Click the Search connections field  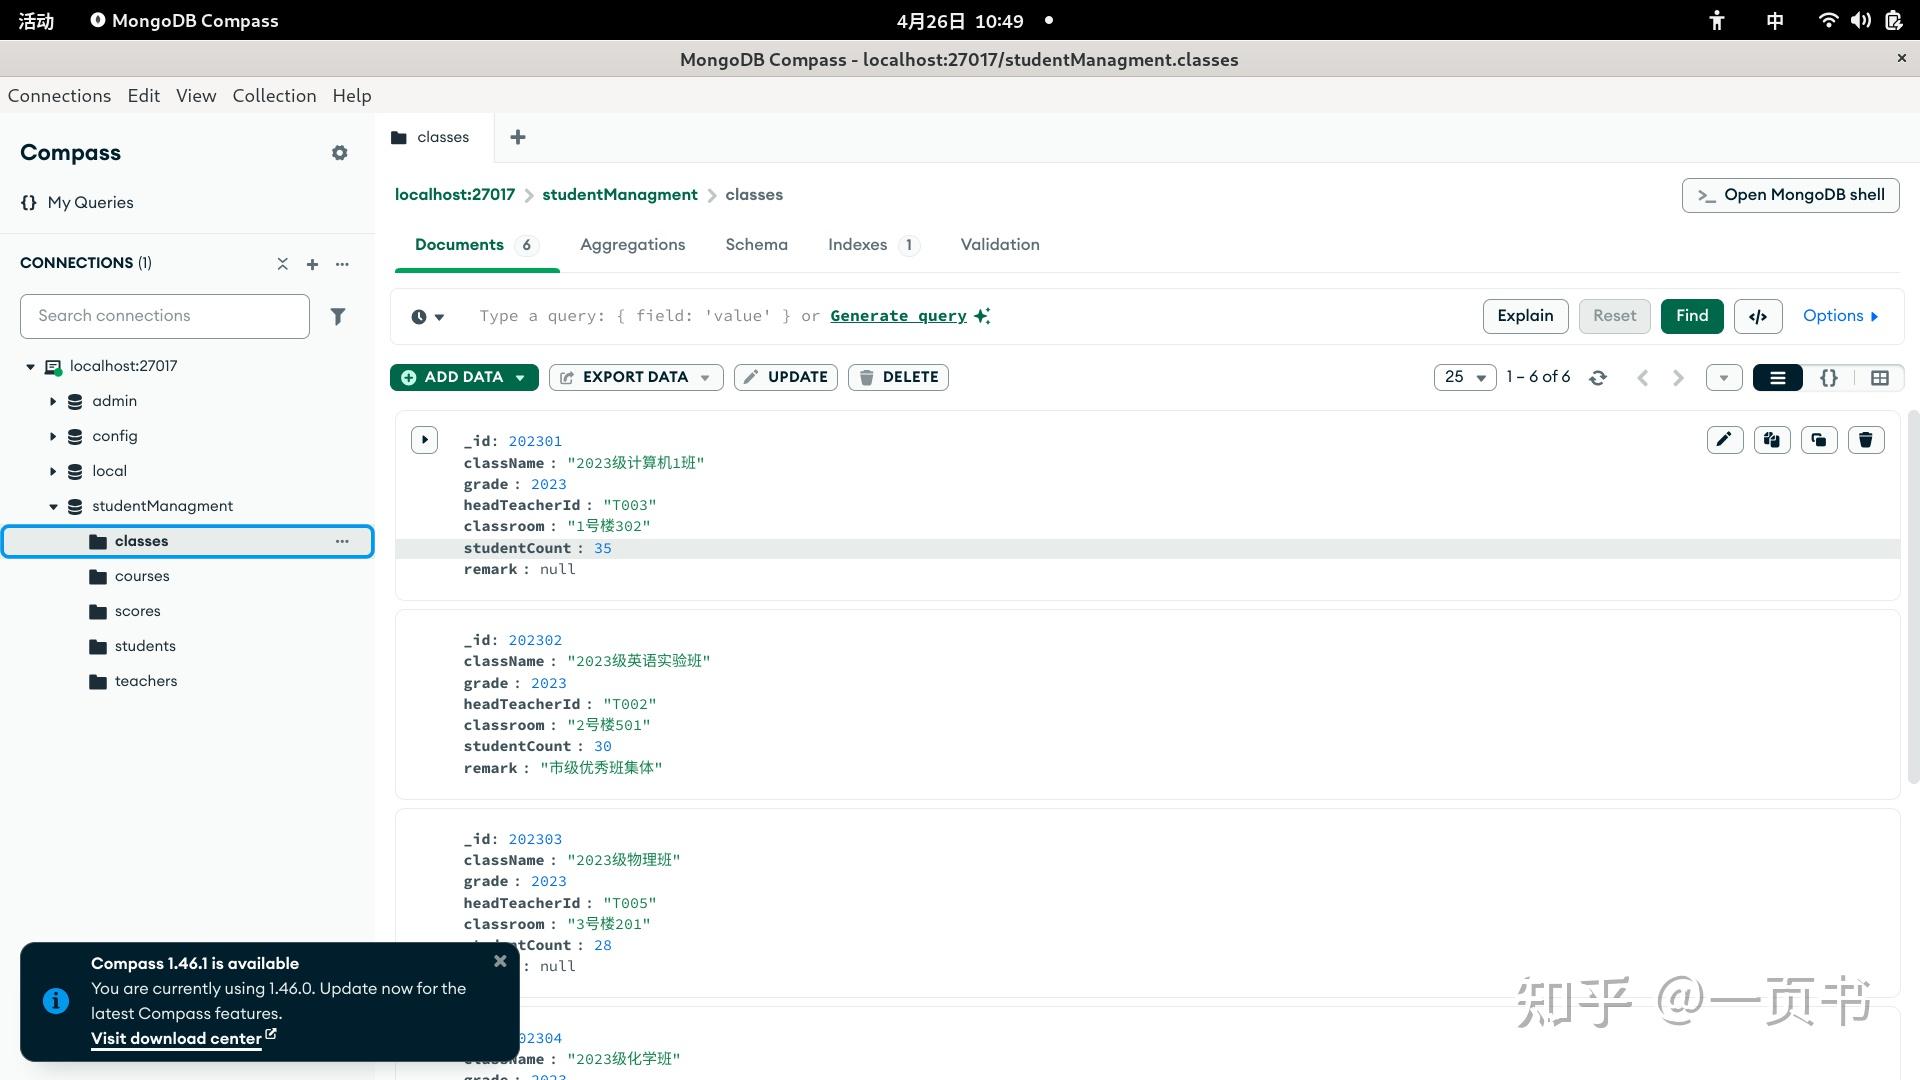(165, 316)
